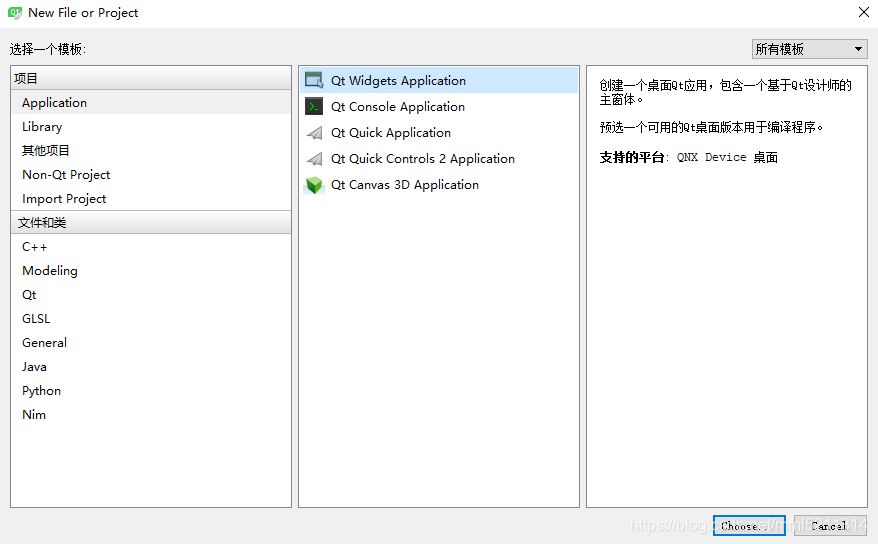Select the 其他项目 category
This screenshot has width=878, height=544.
click(151, 151)
